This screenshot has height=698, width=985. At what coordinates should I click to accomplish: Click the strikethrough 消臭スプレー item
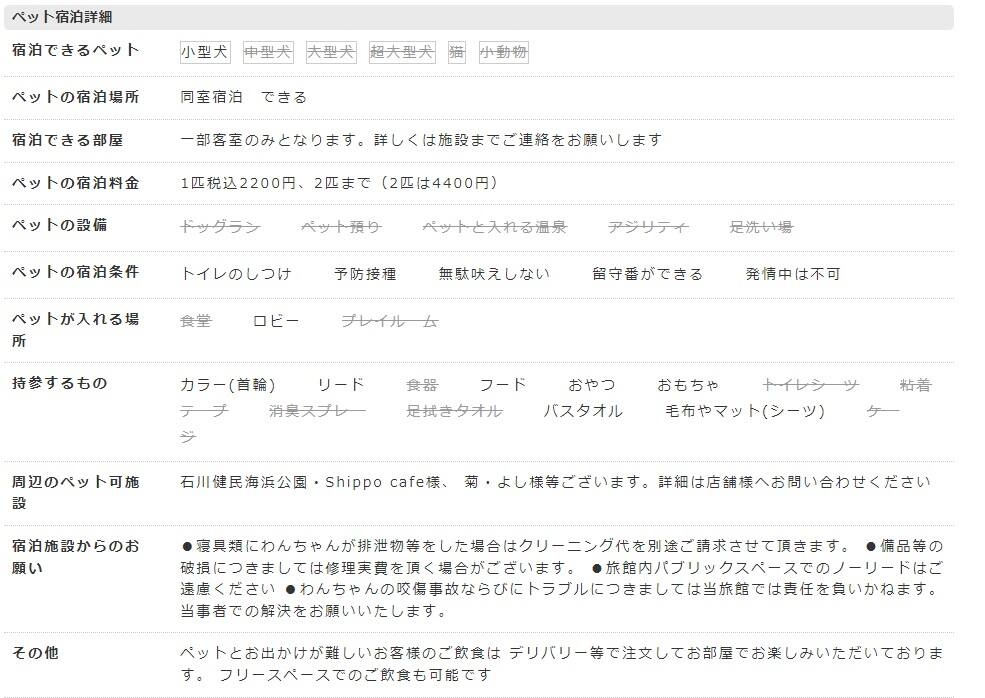click(317, 411)
